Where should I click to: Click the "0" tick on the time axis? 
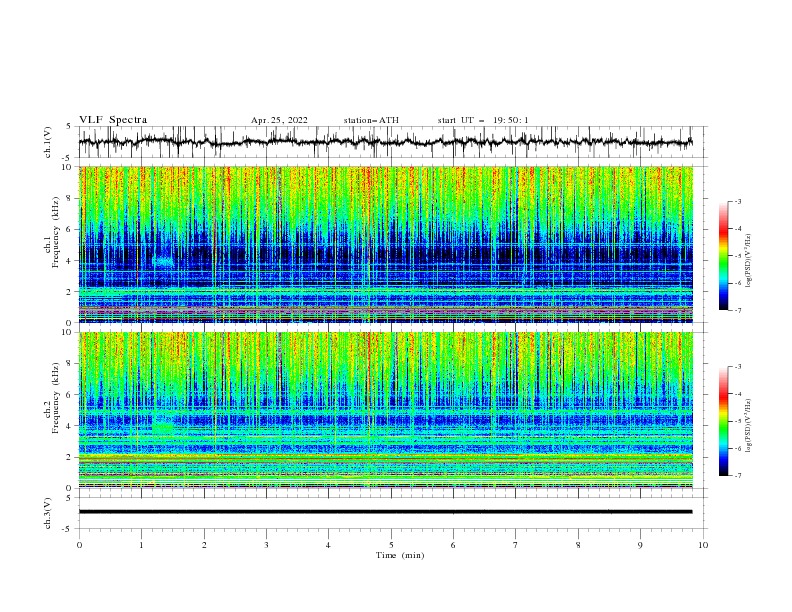click(x=79, y=545)
